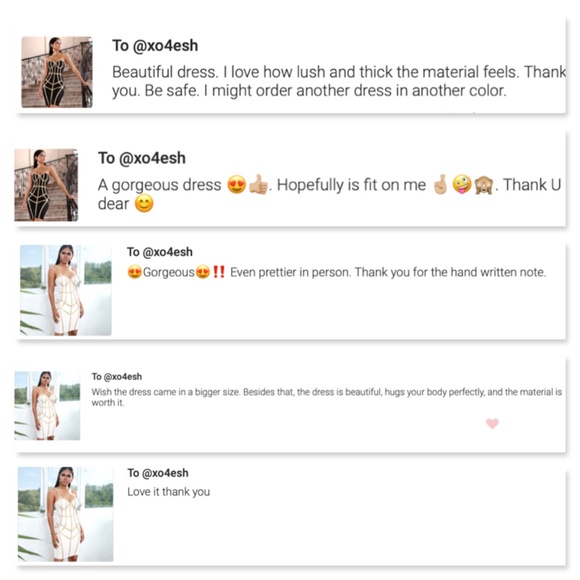Select the 'Love it thank you' review text
580x580 pixels.
click(169, 492)
